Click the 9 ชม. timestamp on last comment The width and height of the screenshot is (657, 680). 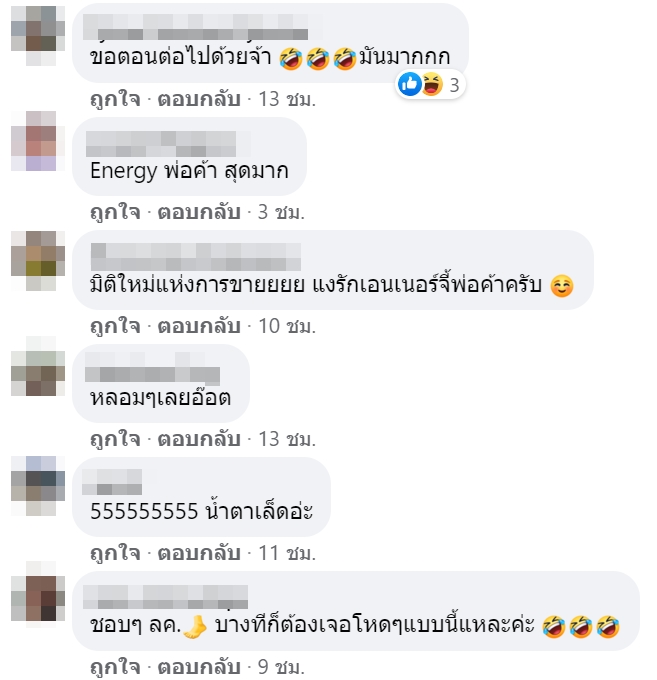281,667
